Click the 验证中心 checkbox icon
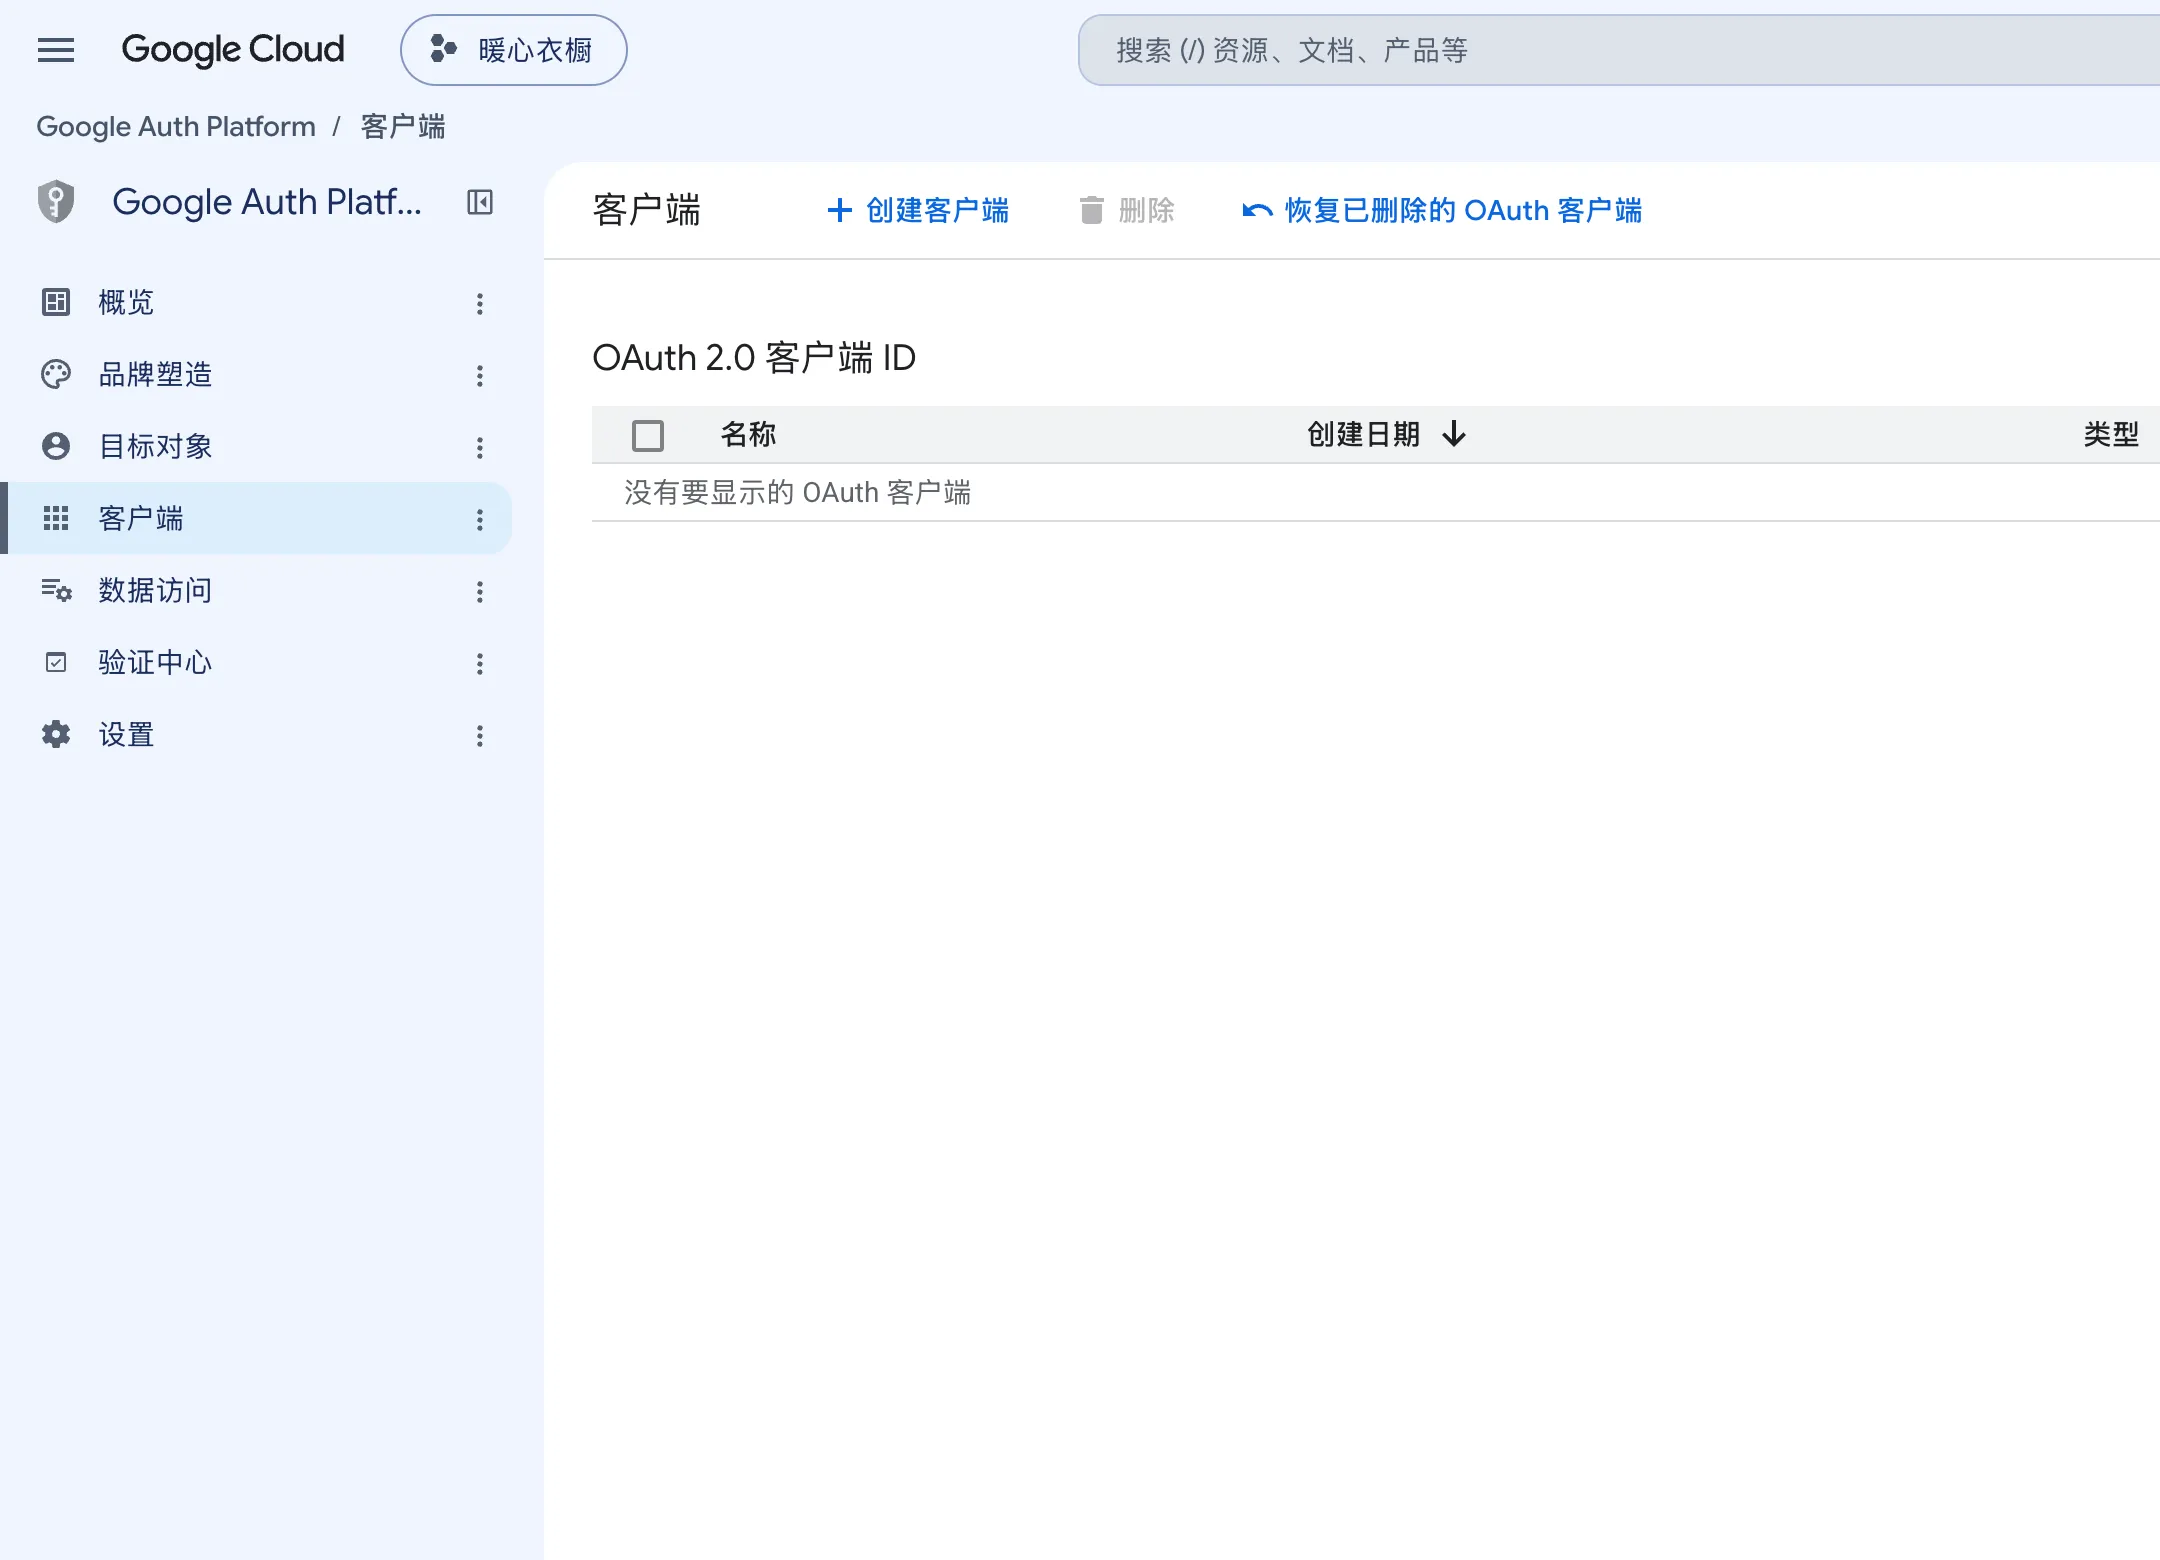 [x=56, y=662]
